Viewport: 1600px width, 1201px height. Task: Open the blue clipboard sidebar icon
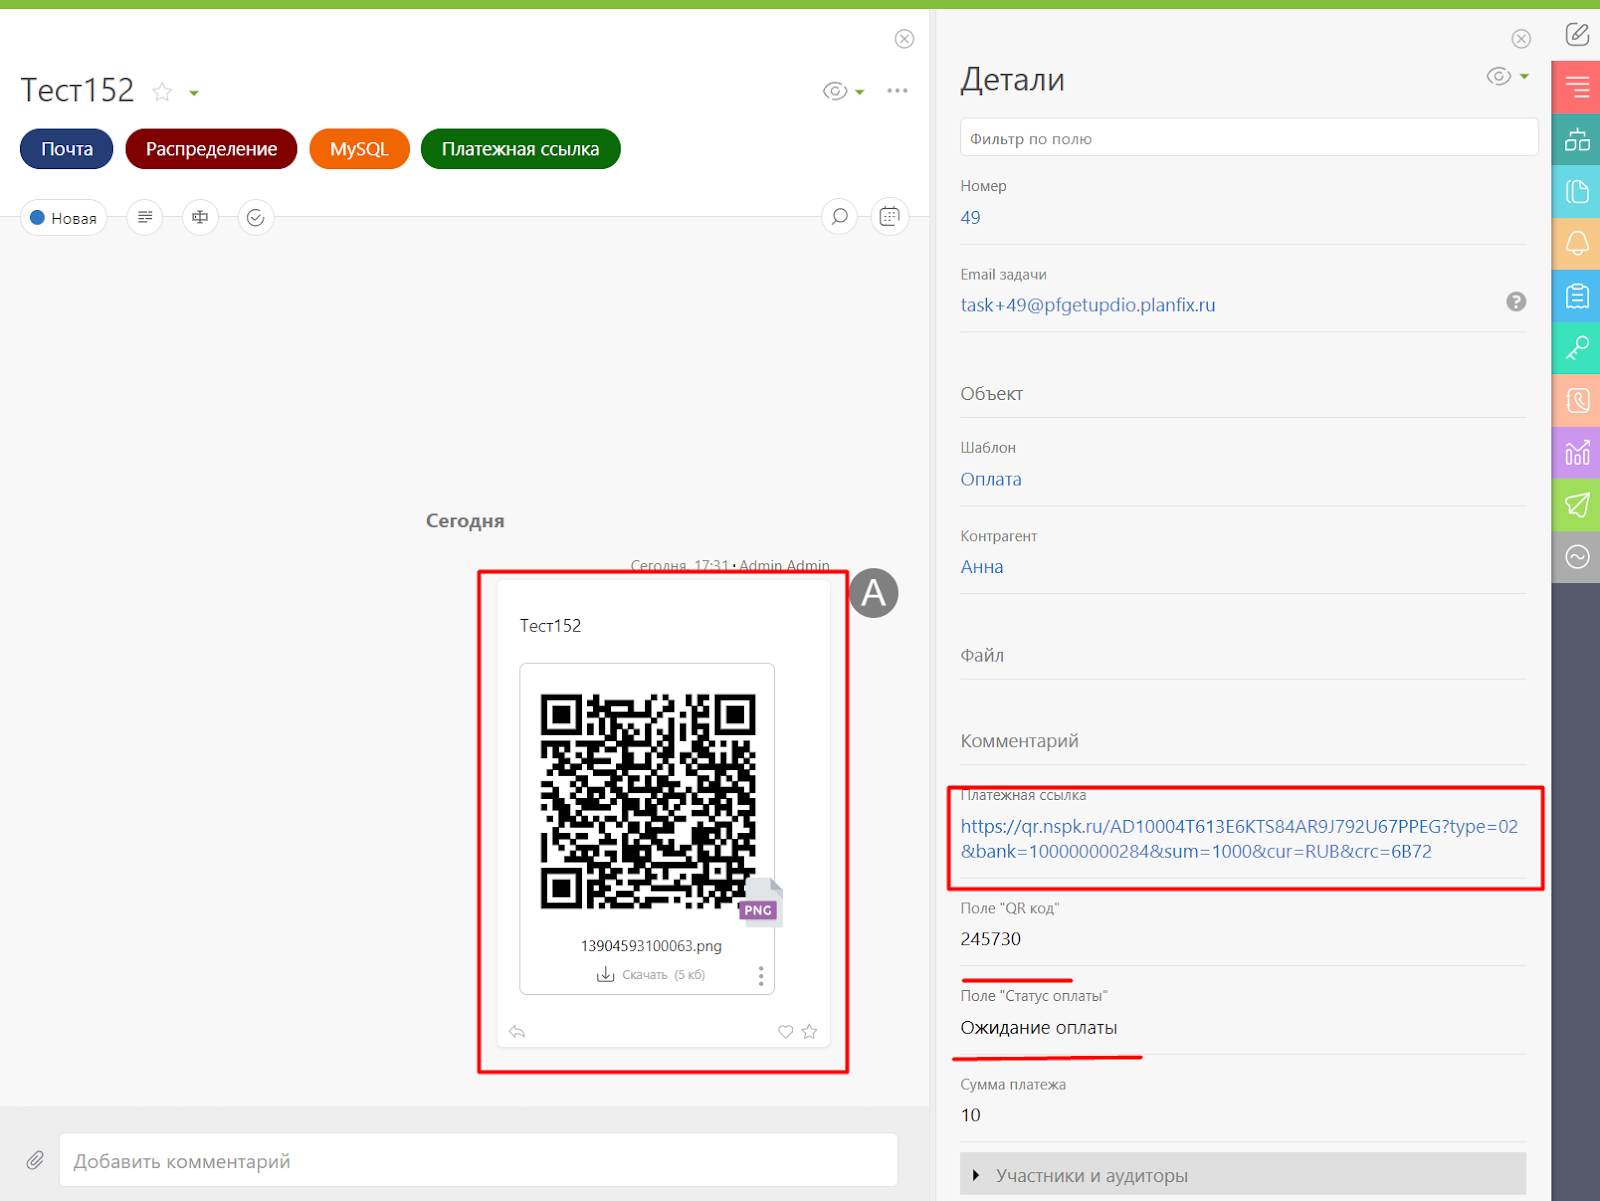click(1577, 296)
